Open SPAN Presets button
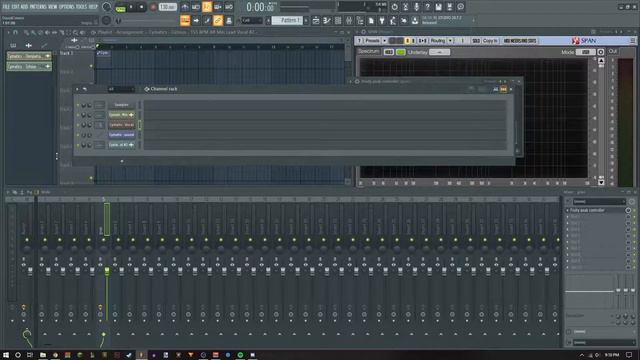This screenshot has height=360, width=640. pos(372,41)
